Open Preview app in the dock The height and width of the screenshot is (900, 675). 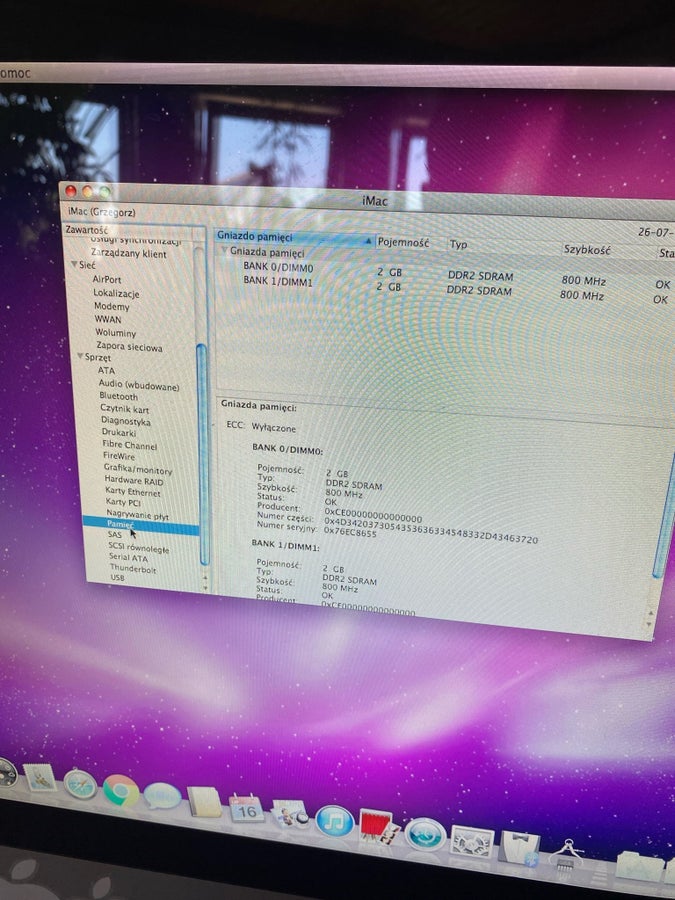coord(290,815)
